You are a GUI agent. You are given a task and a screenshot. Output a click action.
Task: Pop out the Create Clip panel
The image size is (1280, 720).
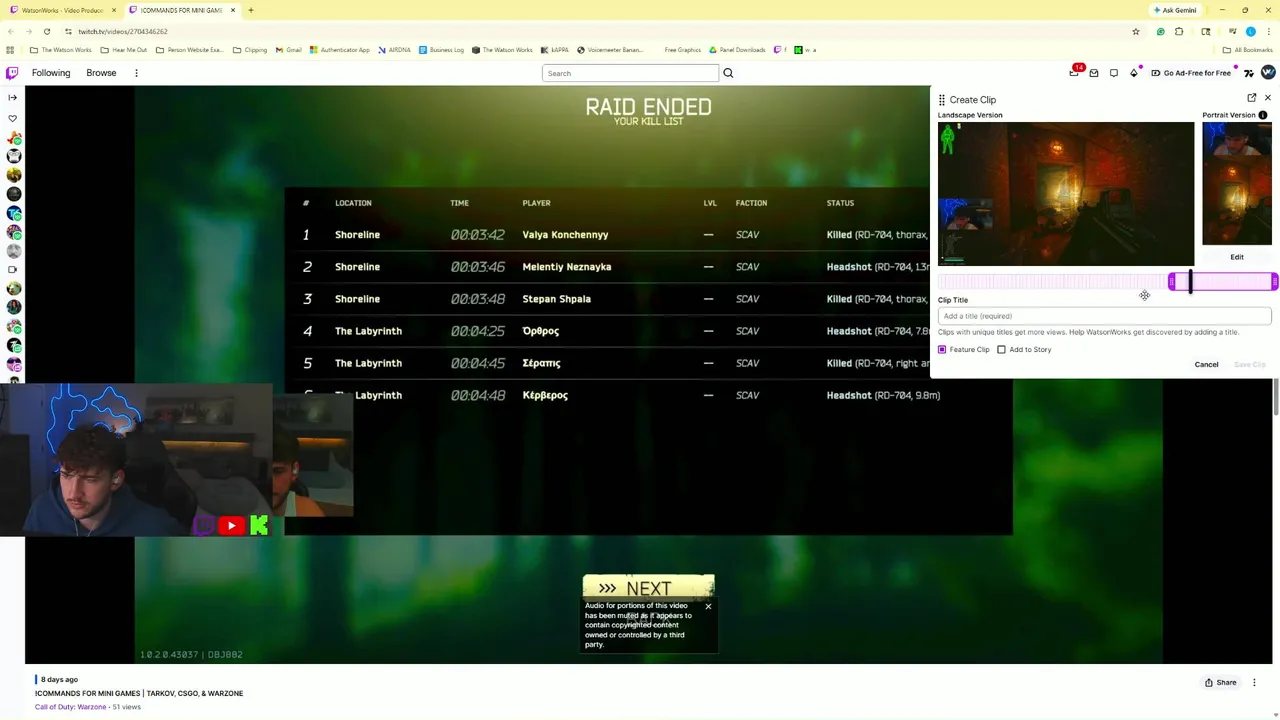pyautogui.click(x=1252, y=98)
